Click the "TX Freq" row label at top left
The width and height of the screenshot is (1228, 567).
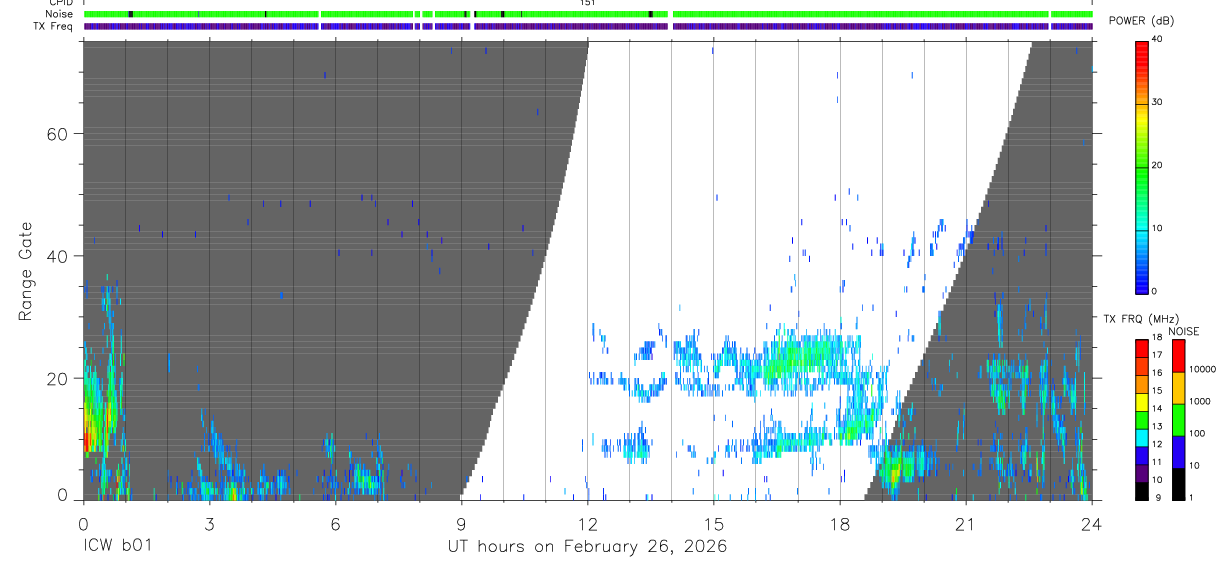point(52,26)
